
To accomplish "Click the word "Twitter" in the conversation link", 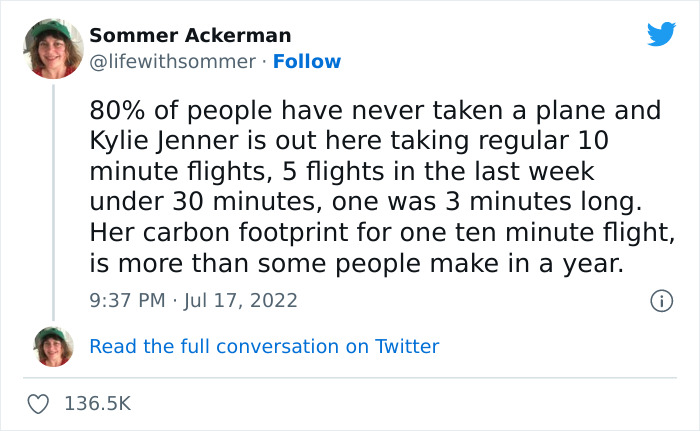I will click(407, 347).
